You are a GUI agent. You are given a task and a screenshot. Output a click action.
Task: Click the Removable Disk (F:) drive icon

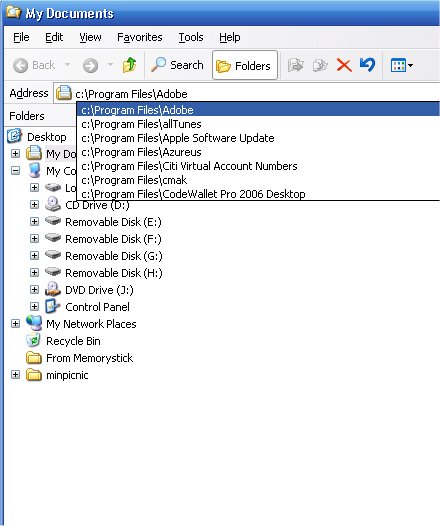click(53, 238)
